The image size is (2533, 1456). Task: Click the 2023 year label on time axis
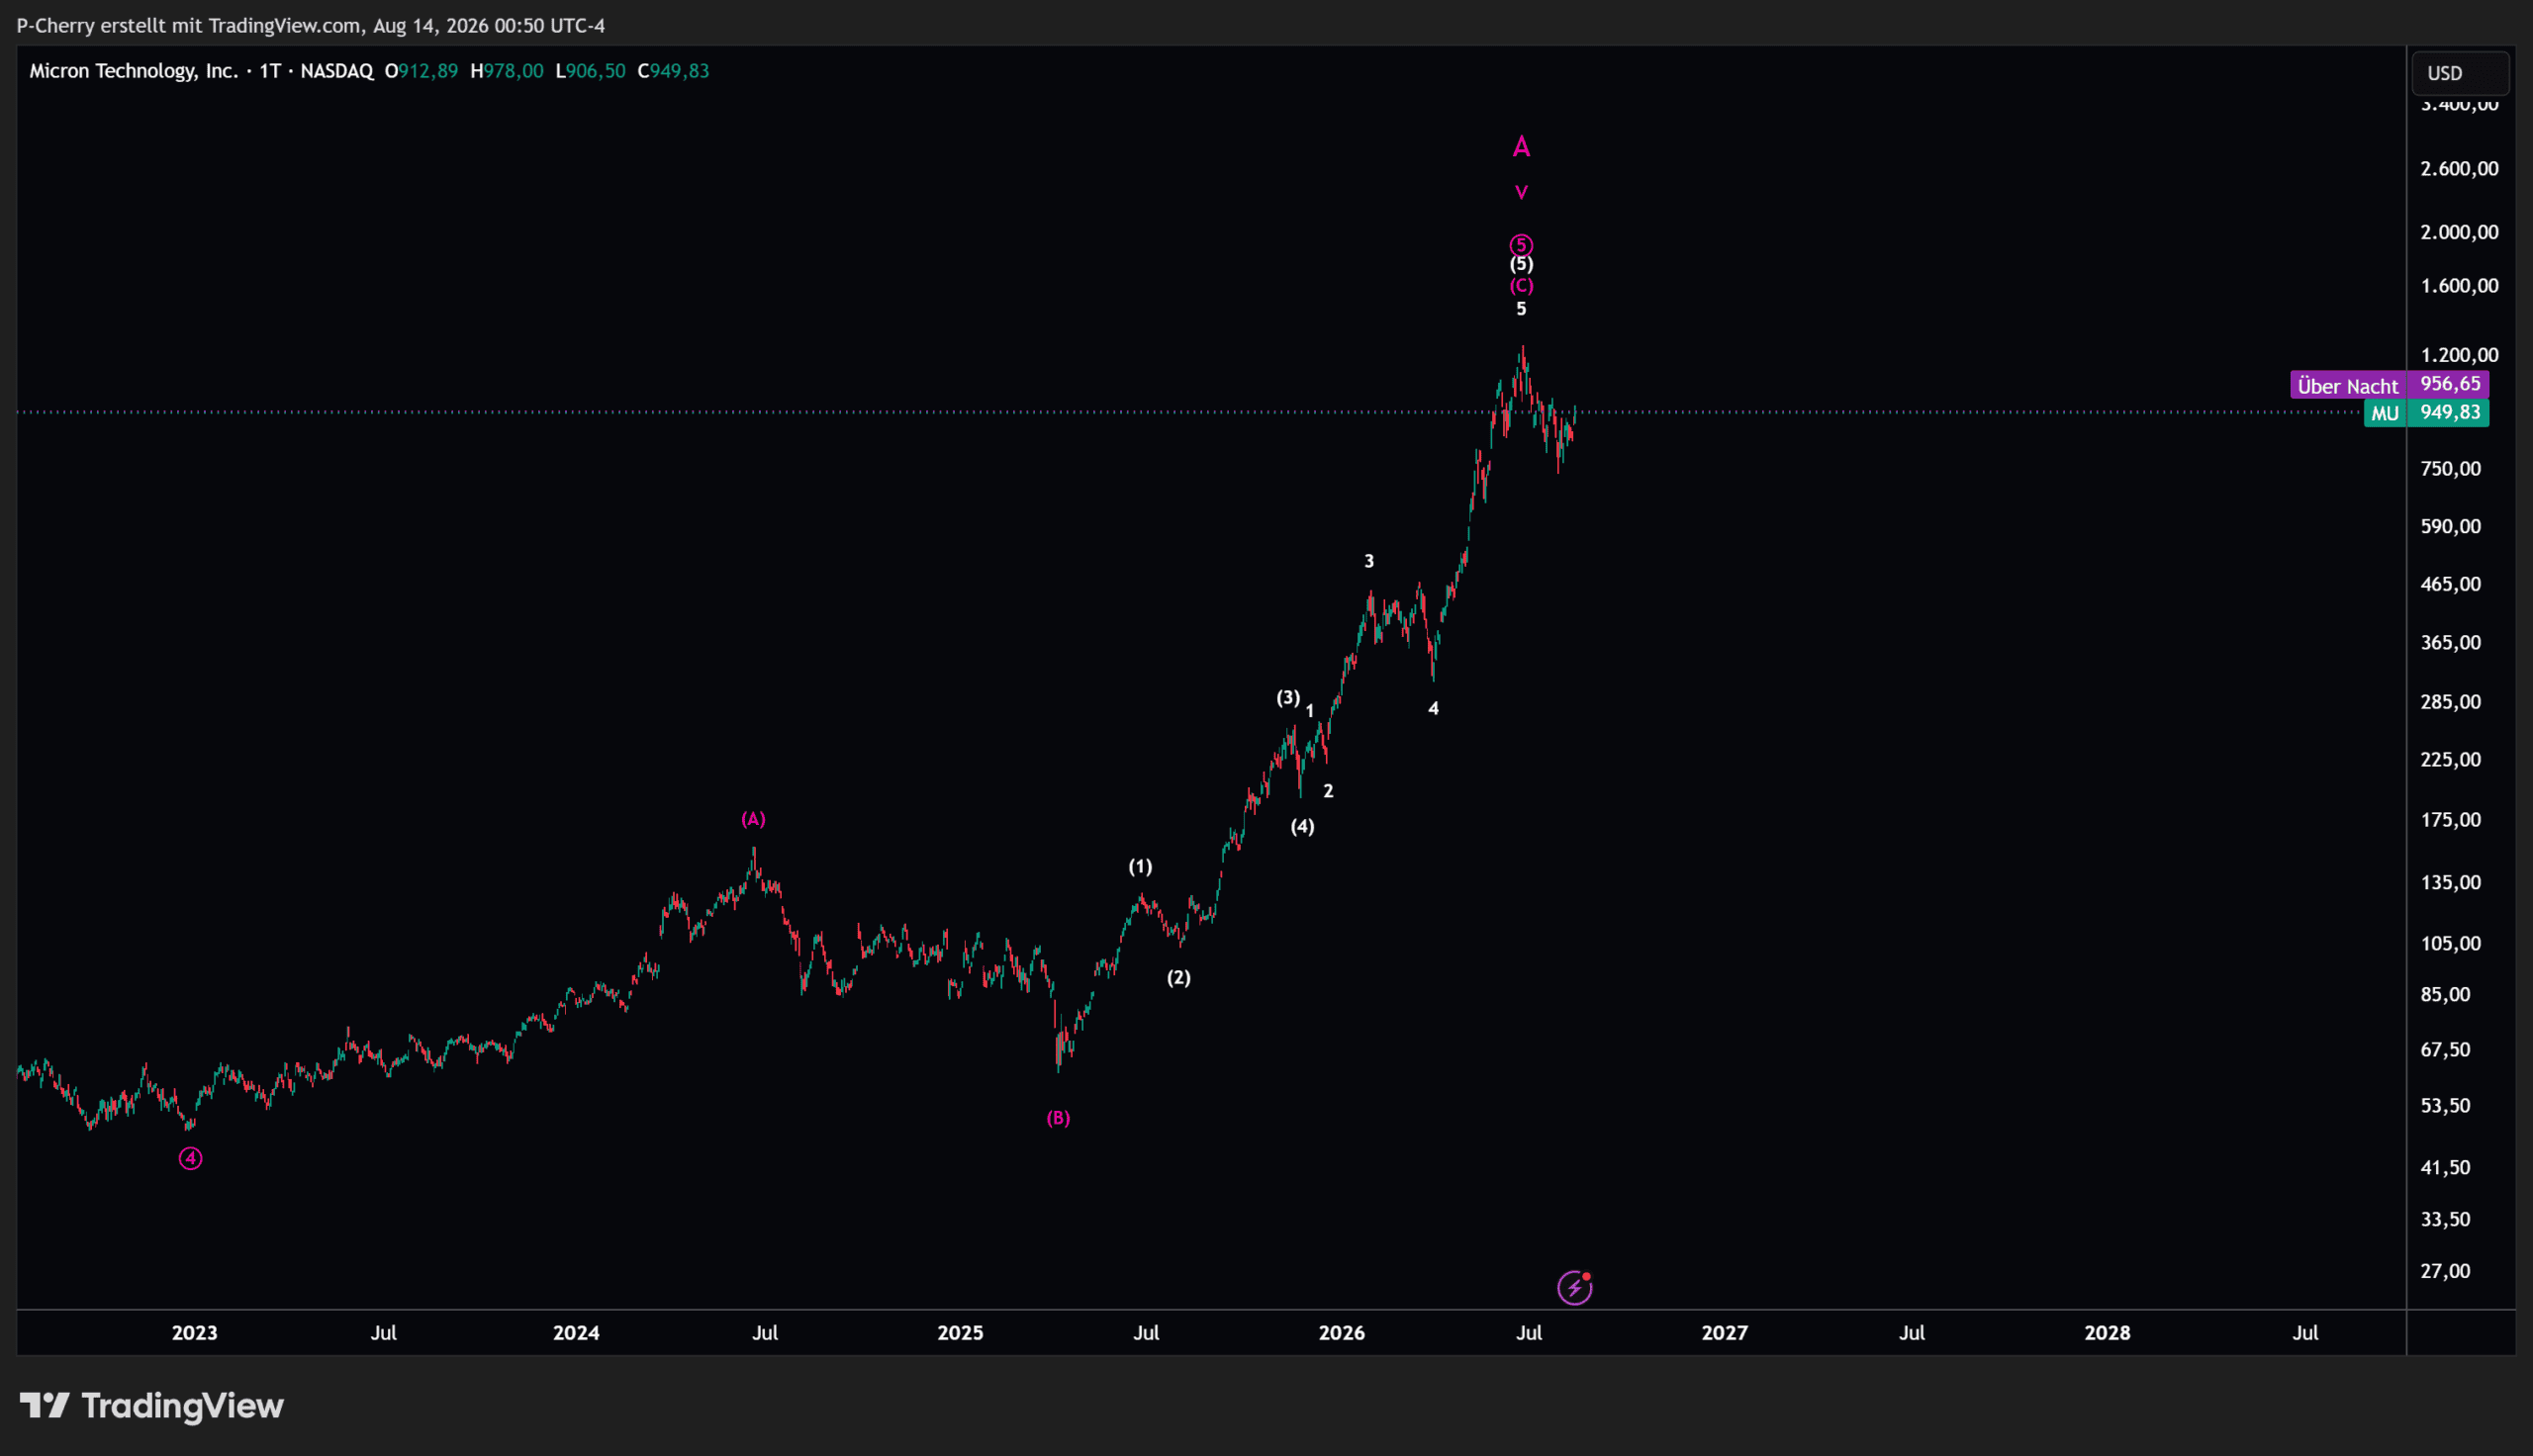click(x=194, y=1333)
